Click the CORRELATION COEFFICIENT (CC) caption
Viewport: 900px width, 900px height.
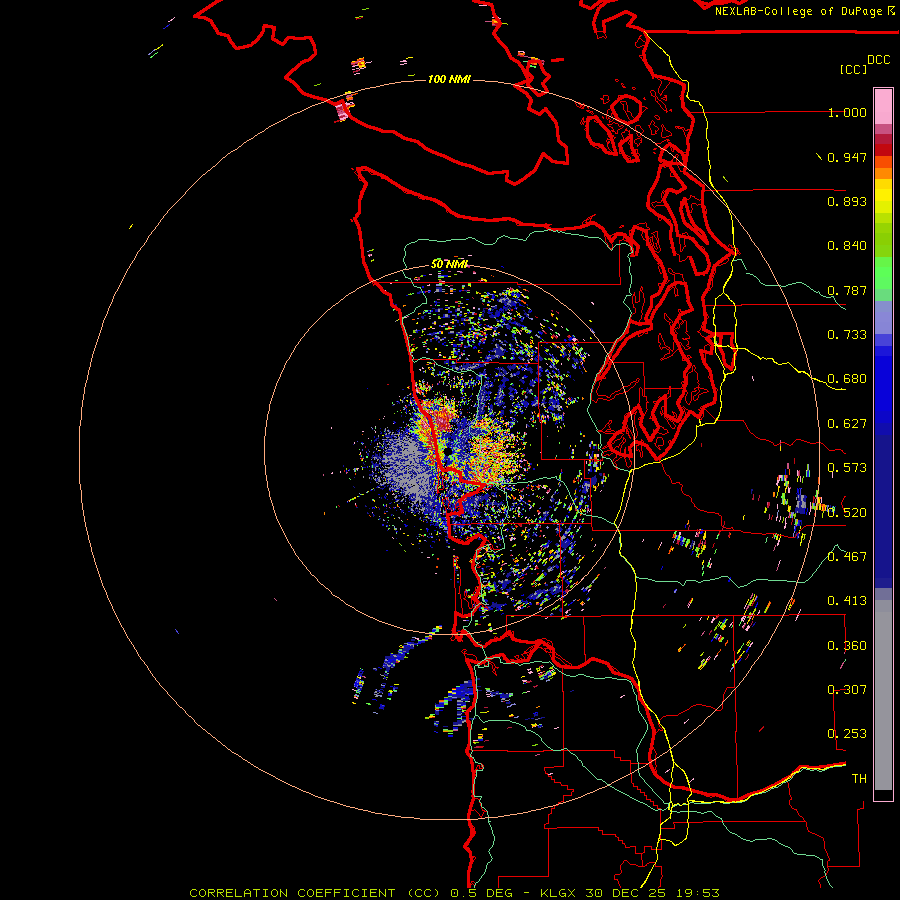coord(315,893)
